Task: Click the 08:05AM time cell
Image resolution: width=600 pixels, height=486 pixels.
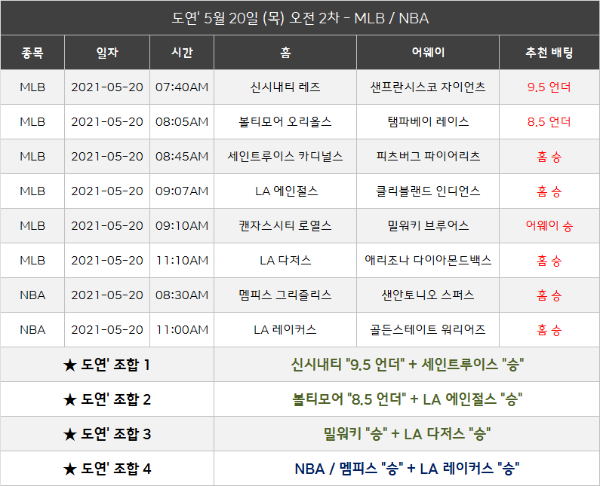Action: [182, 122]
